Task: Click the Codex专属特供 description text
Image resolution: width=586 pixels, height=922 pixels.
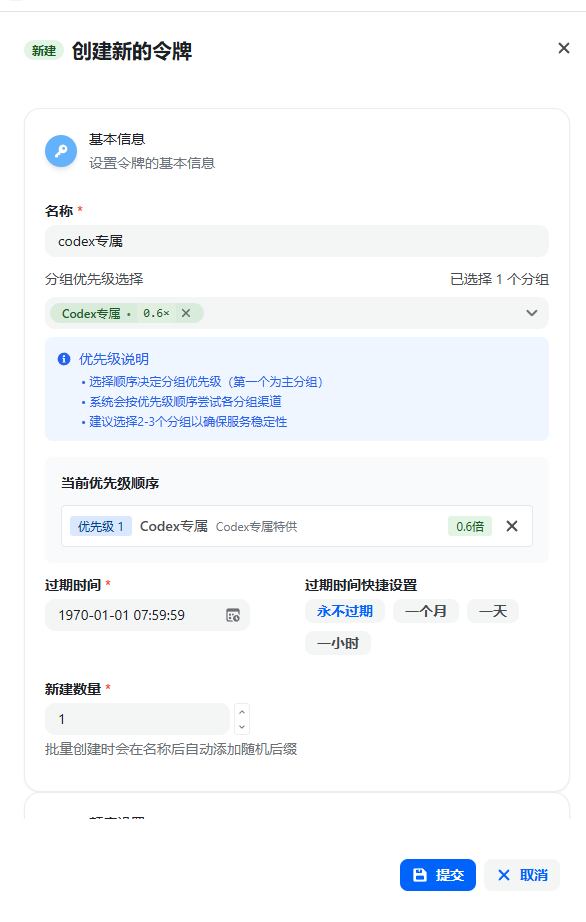Action: [x=256, y=526]
